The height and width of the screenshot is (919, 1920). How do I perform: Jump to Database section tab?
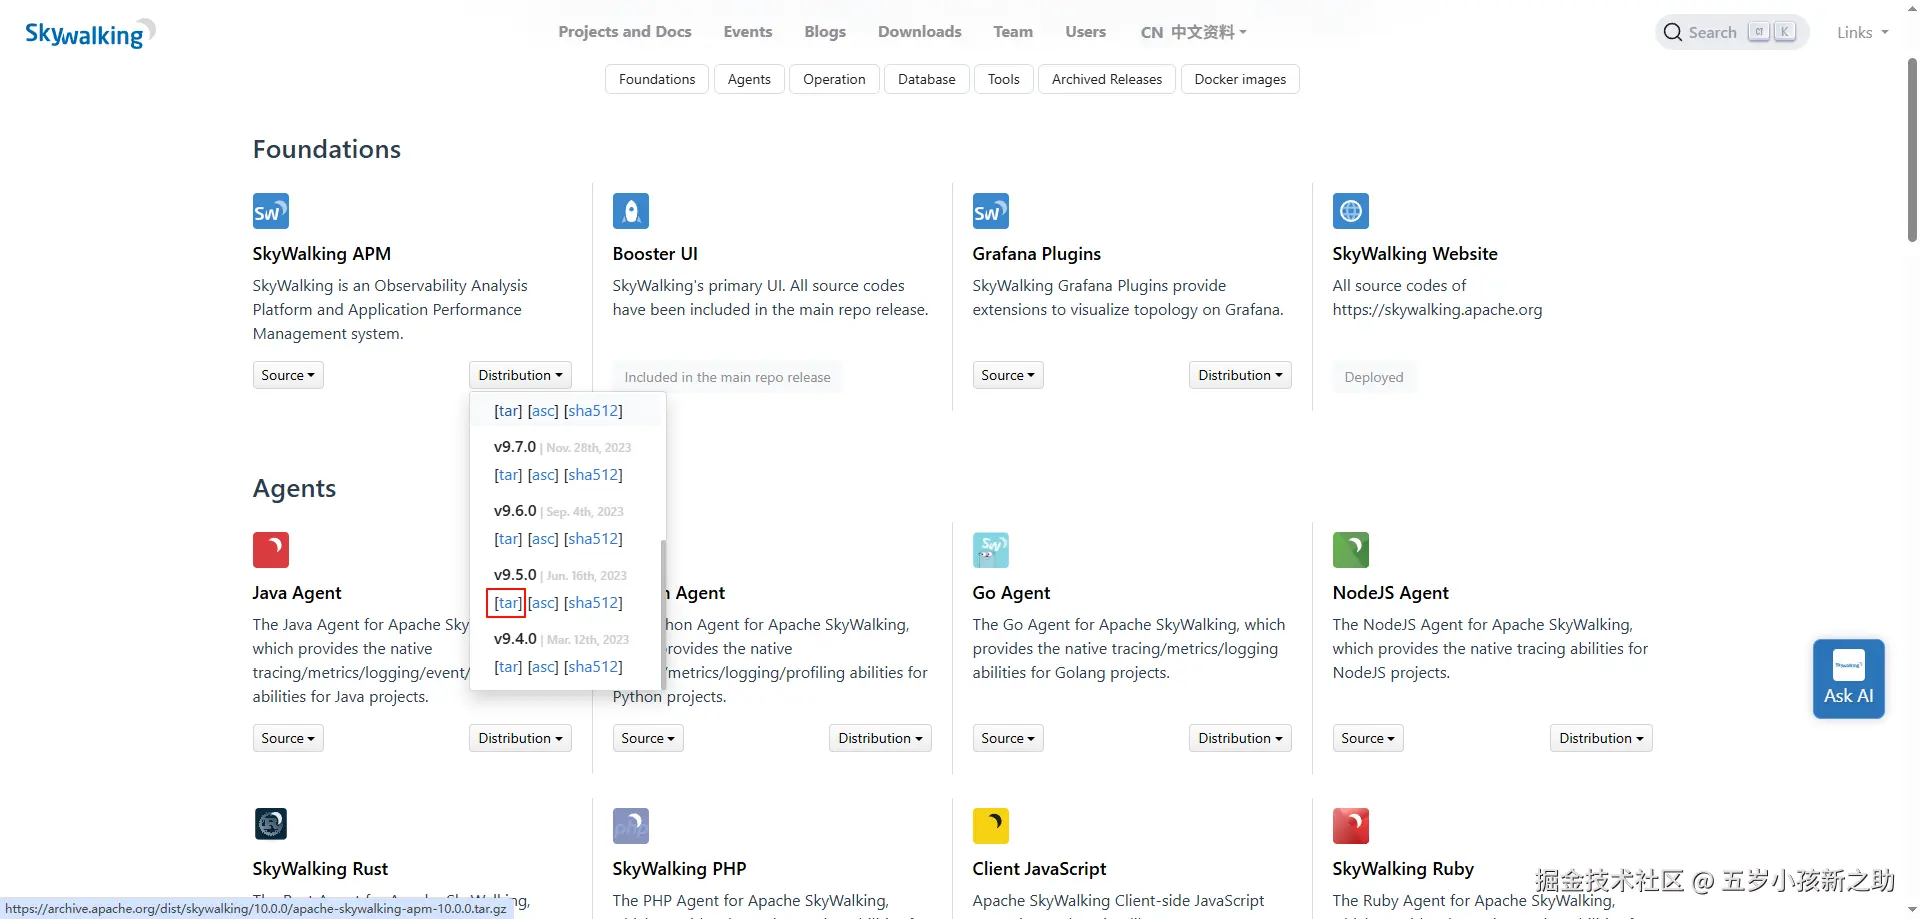[927, 79]
